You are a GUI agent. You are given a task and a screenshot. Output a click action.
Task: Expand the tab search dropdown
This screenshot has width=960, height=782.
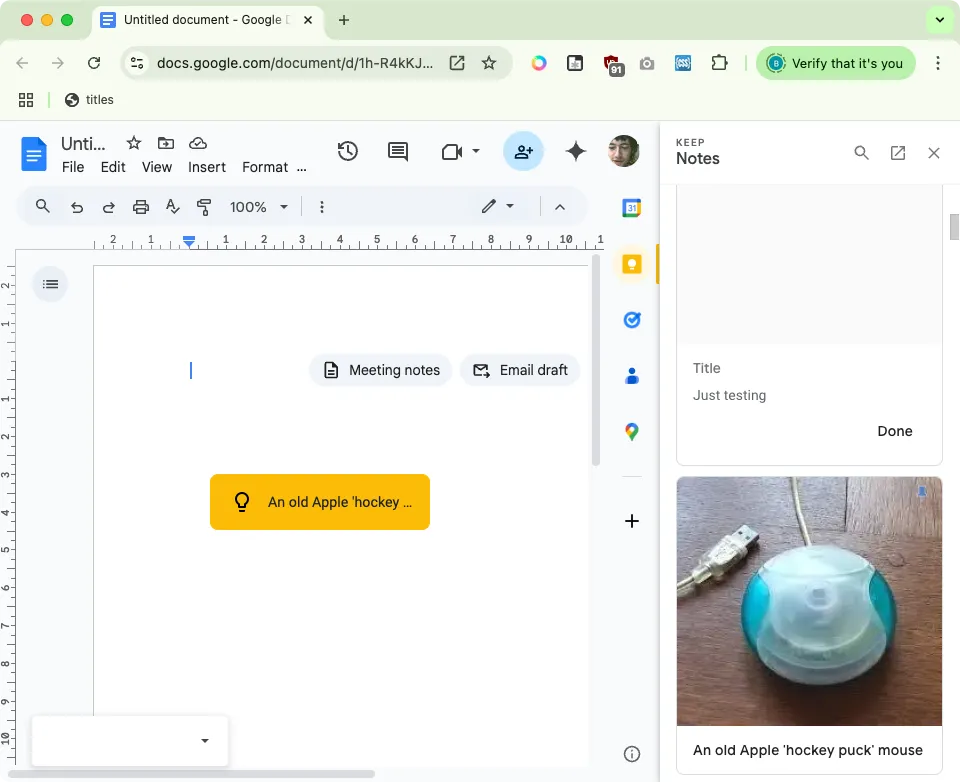tap(940, 20)
